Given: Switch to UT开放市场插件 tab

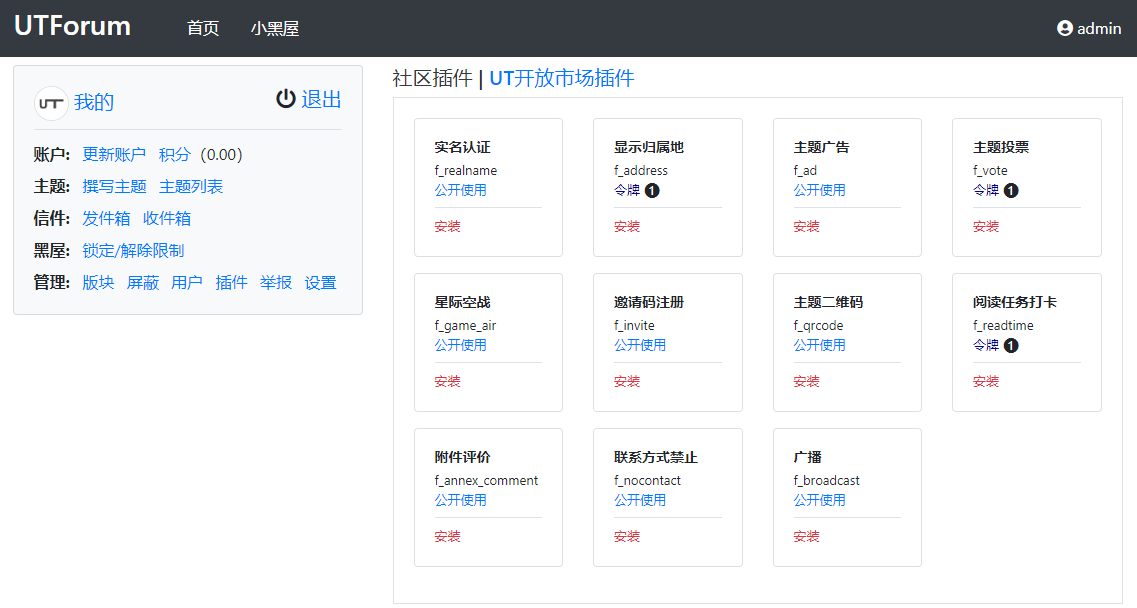Looking at the screenshot, I should [x=561, y=79].
